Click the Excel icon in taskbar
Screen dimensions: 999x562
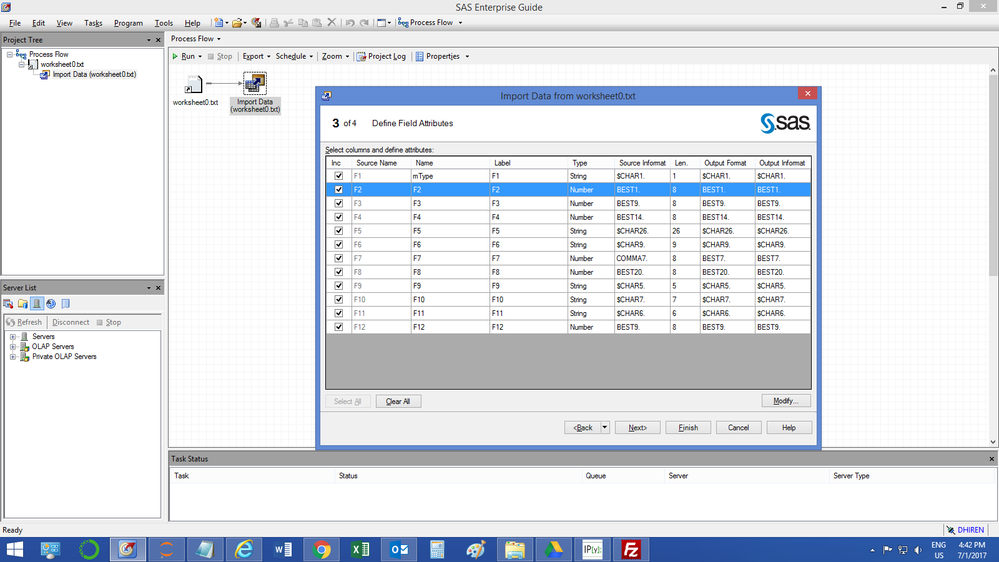coord(361,549)
